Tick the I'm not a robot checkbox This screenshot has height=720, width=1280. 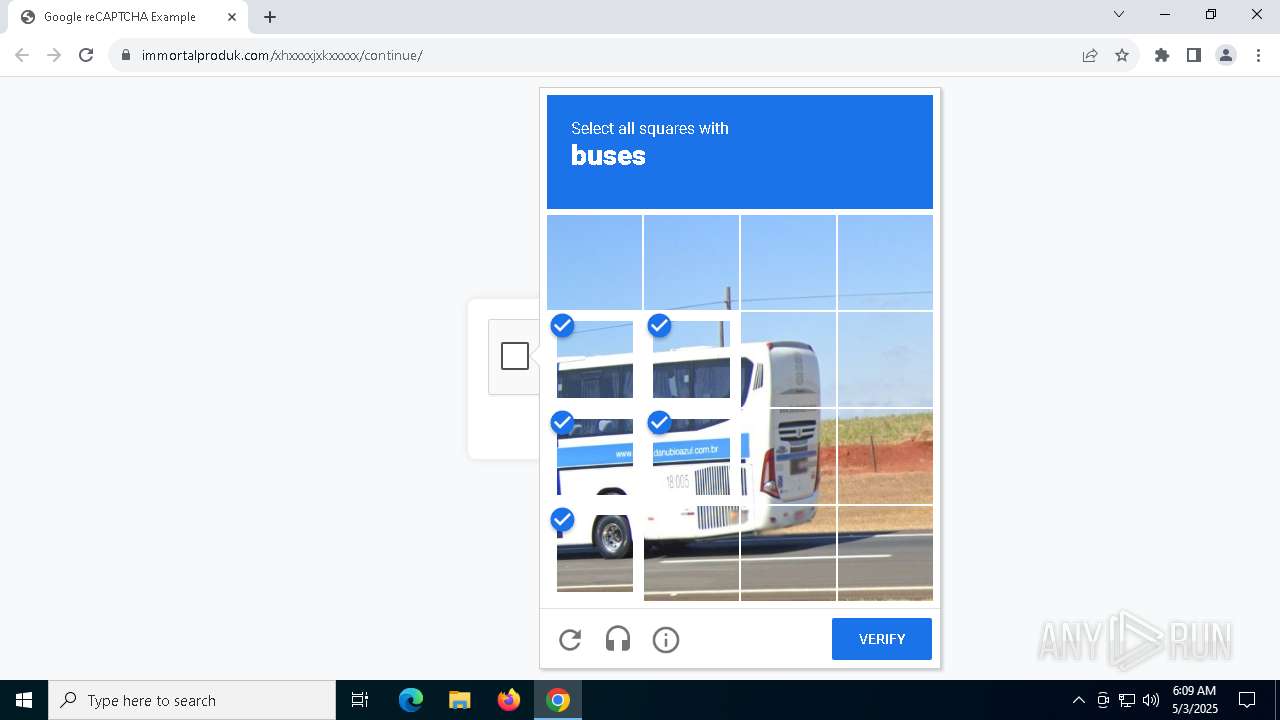[515, 356]
